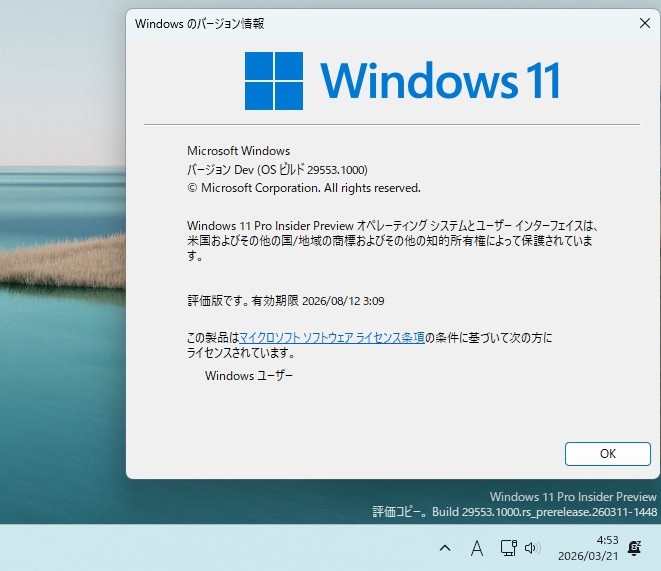Screen dimensions: 661x571
Task: Click the Microsoft Corporation copyright line
Action: 304,188
